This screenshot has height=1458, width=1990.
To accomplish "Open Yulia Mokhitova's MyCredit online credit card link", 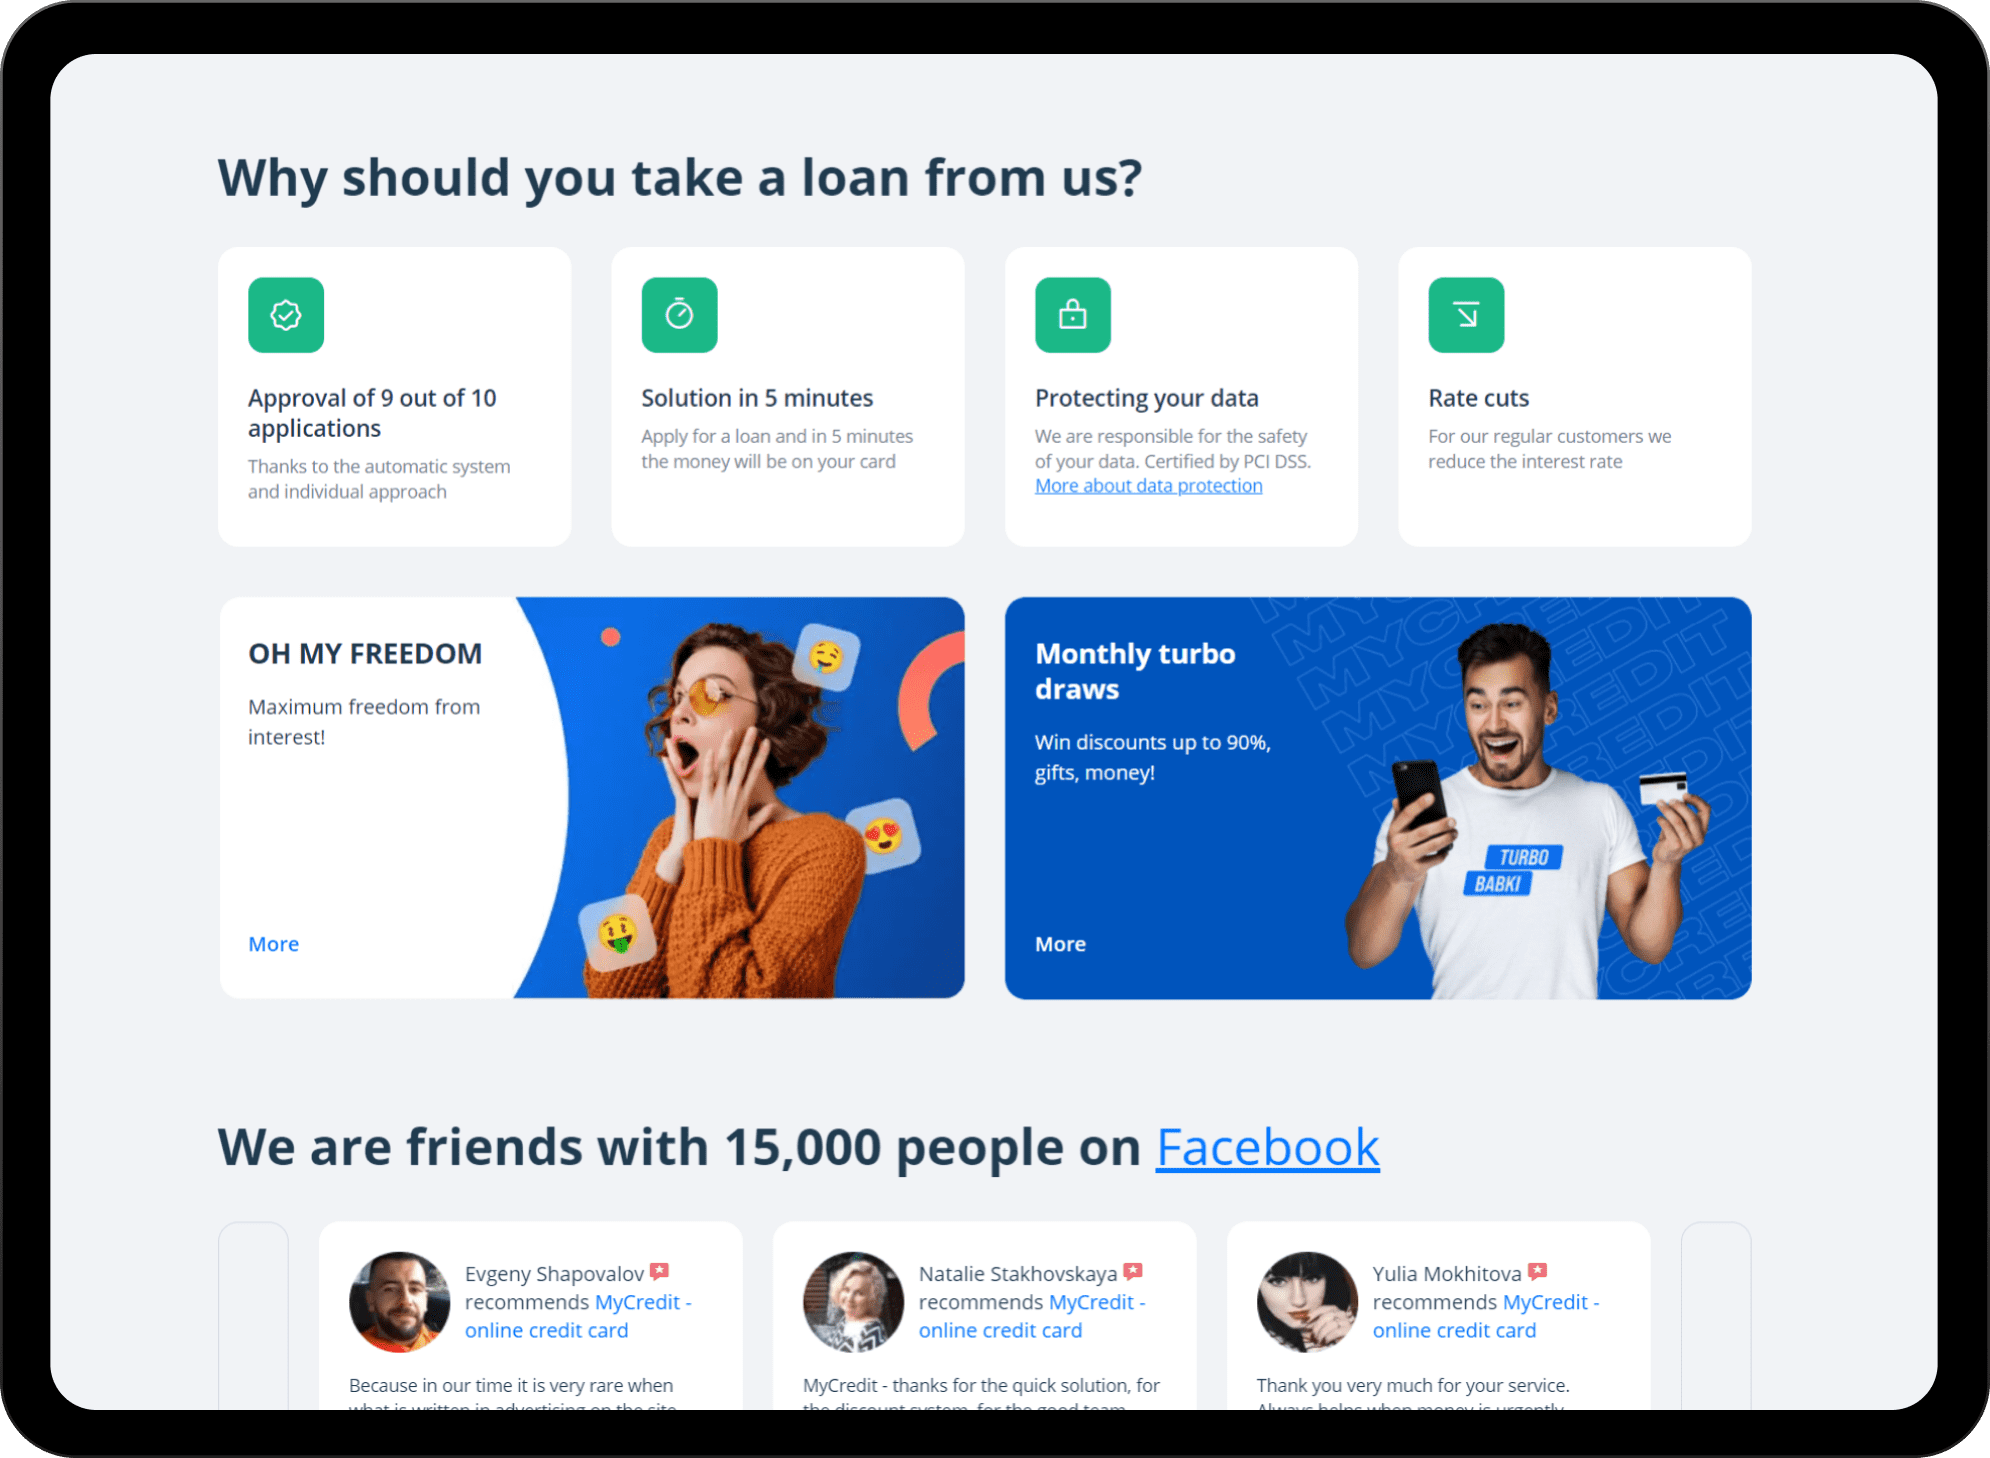I will (1486, 1316).
